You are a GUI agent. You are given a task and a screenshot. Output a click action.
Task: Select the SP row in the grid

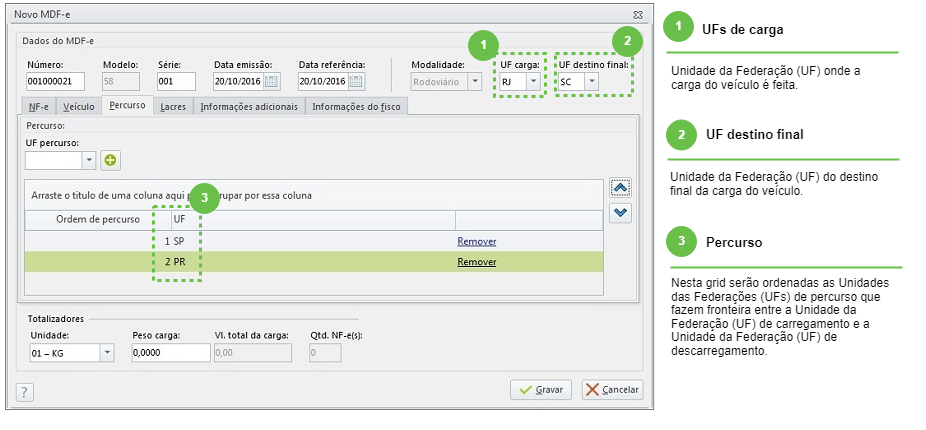314,242
